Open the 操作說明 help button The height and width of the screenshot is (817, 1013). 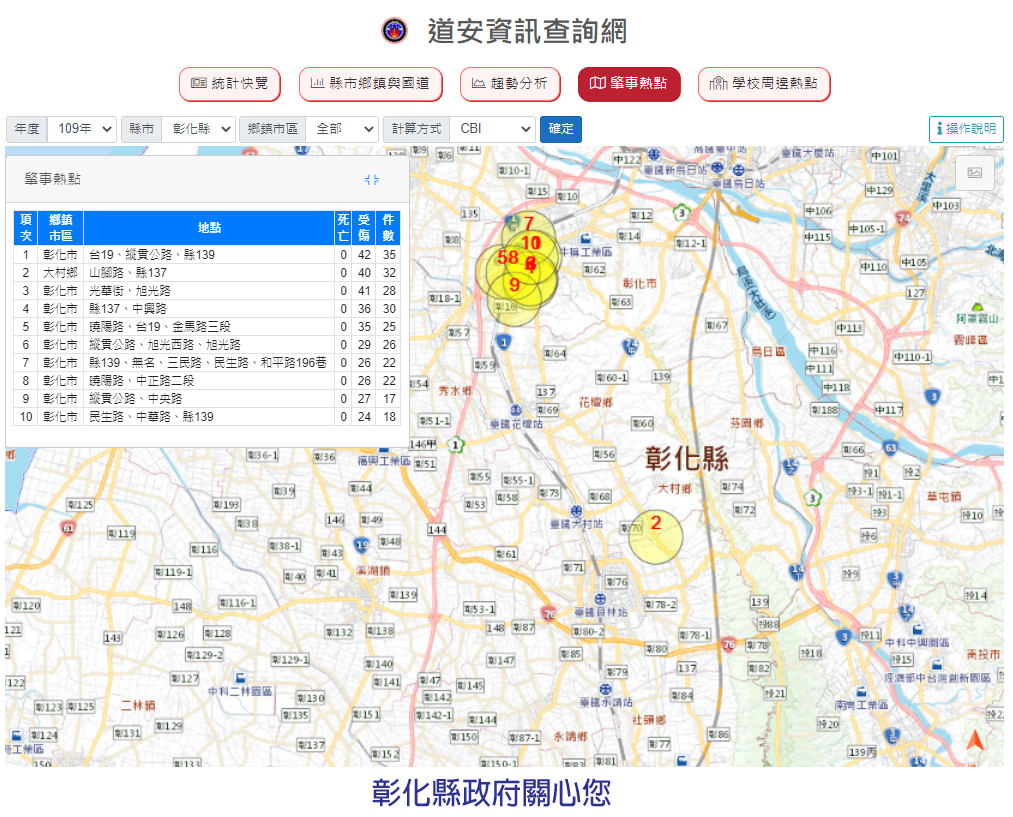click(965, 129)
